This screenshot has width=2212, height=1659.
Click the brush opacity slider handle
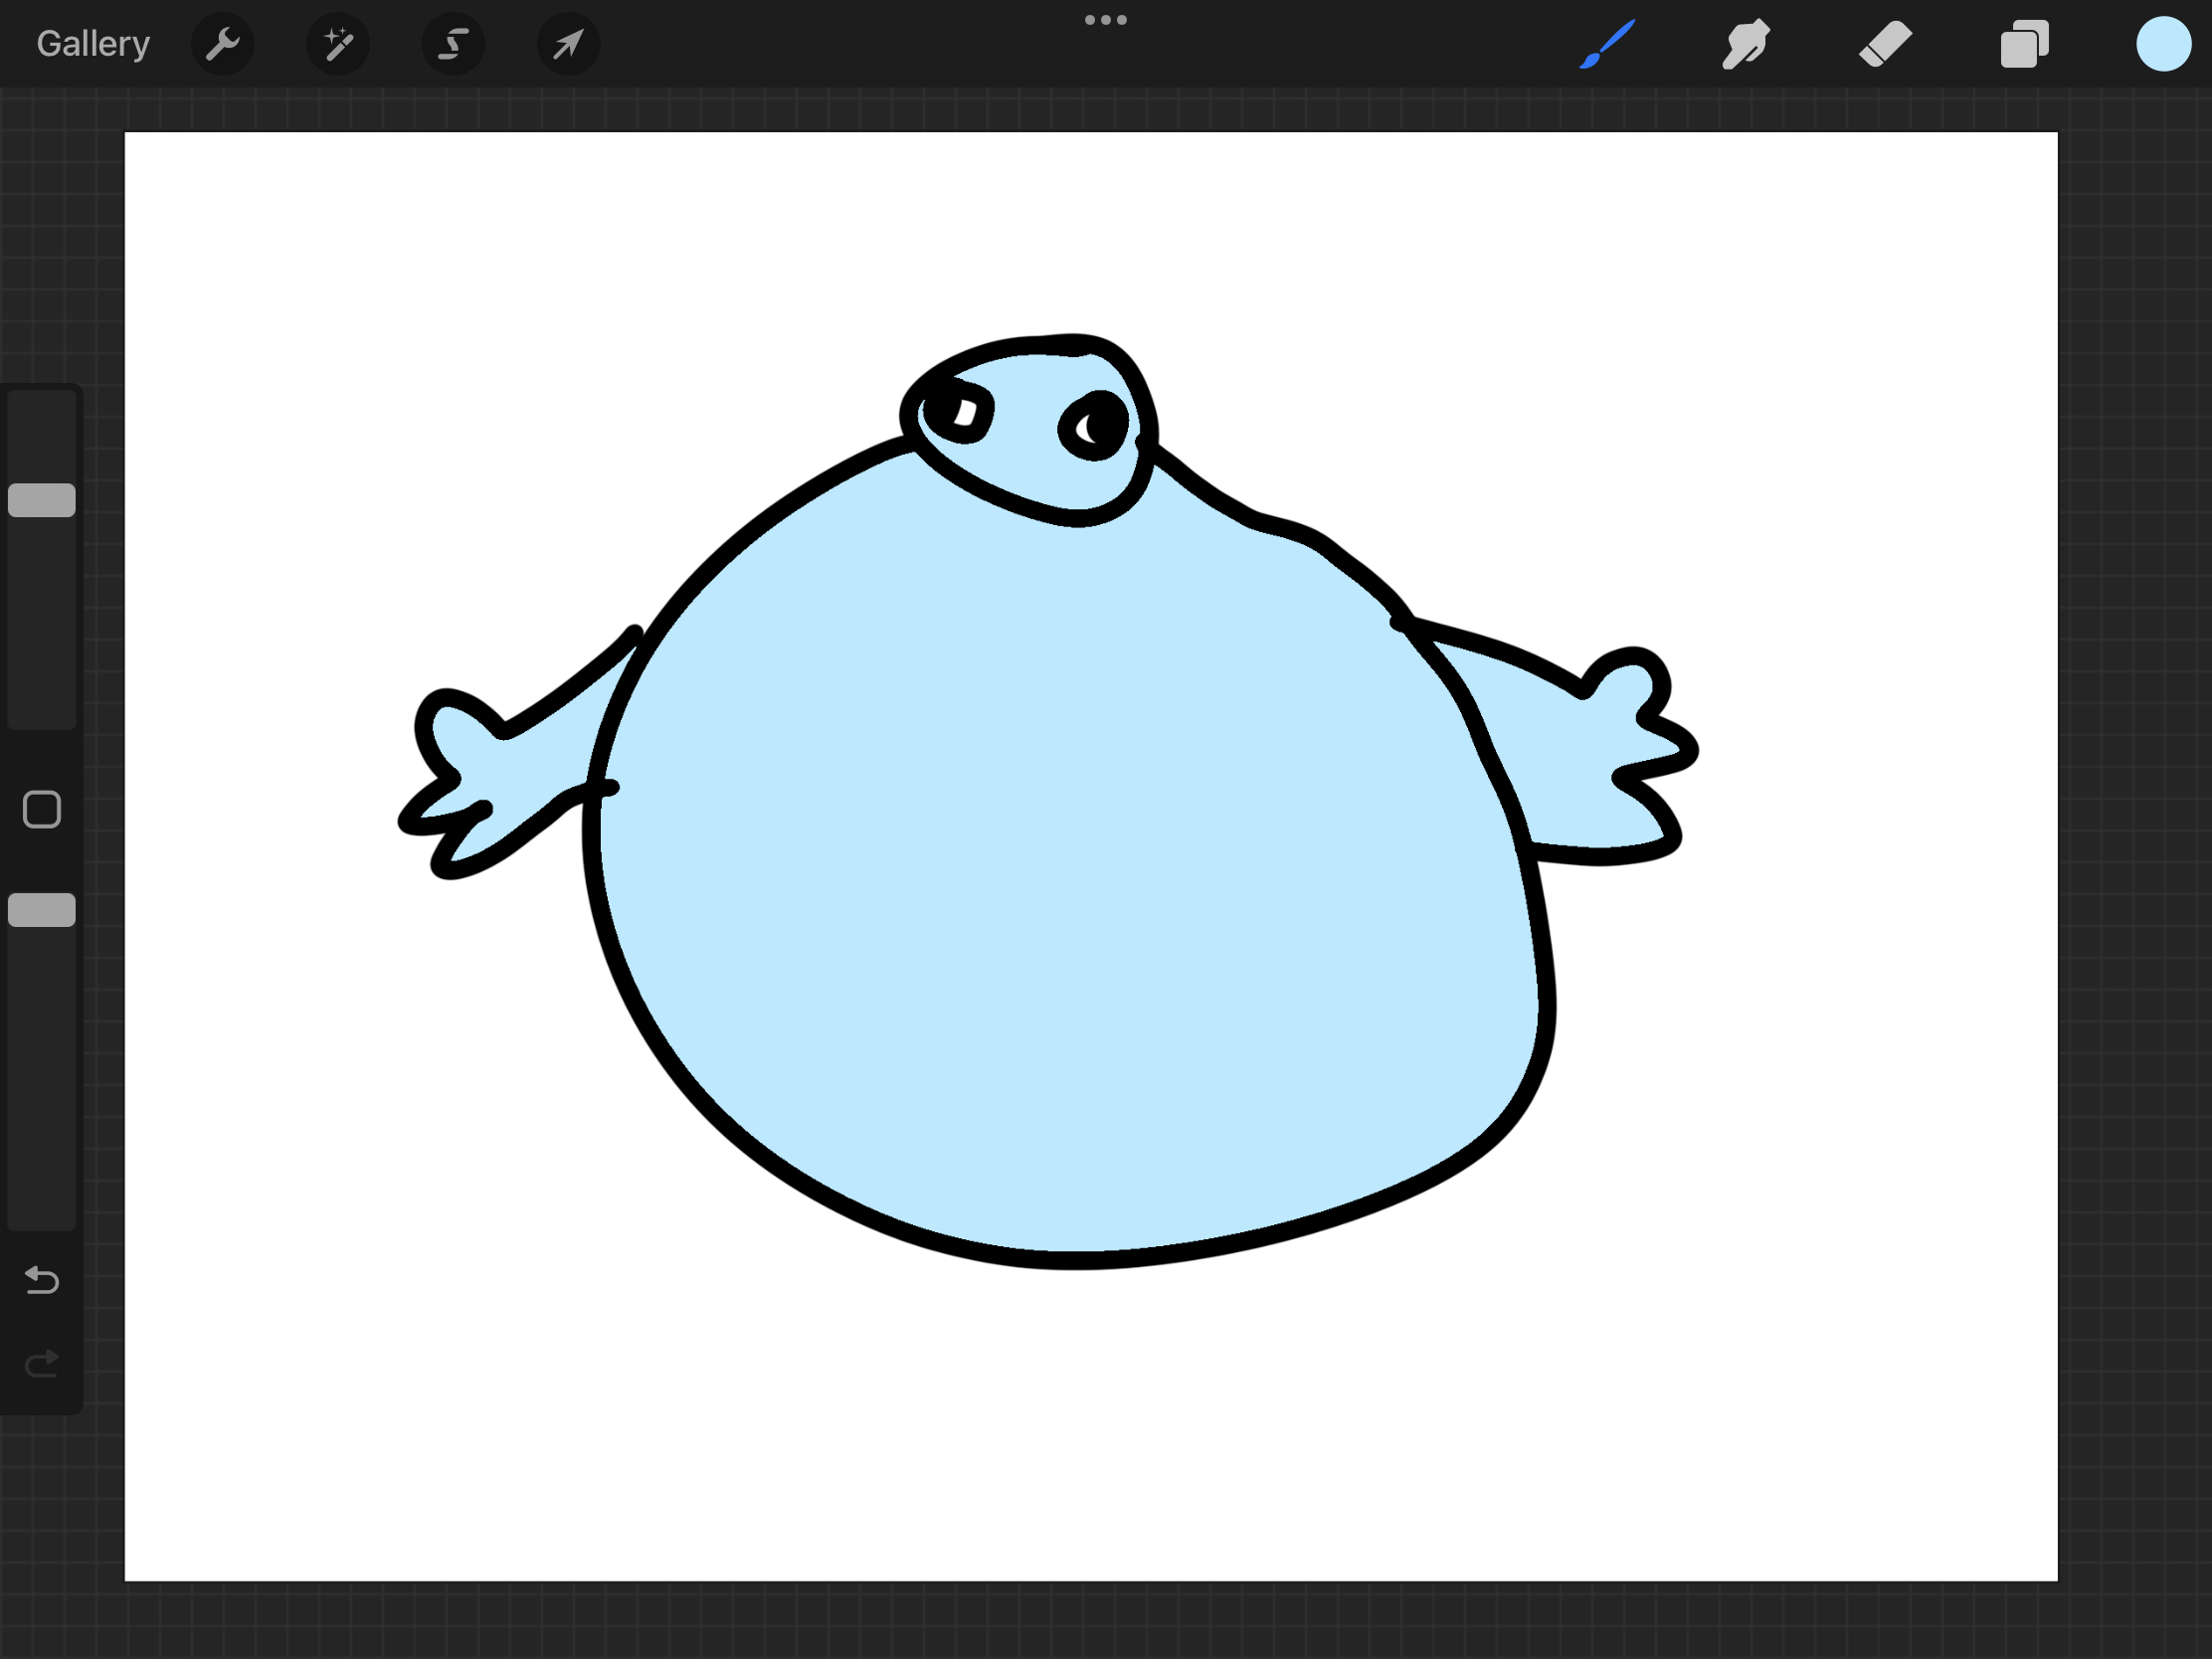[42, 910]
